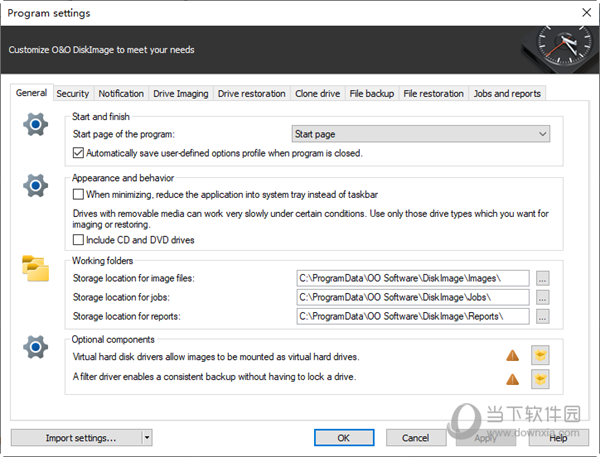
Task: Confirm settings with the OK button
Action: click(x=344, y=437)
